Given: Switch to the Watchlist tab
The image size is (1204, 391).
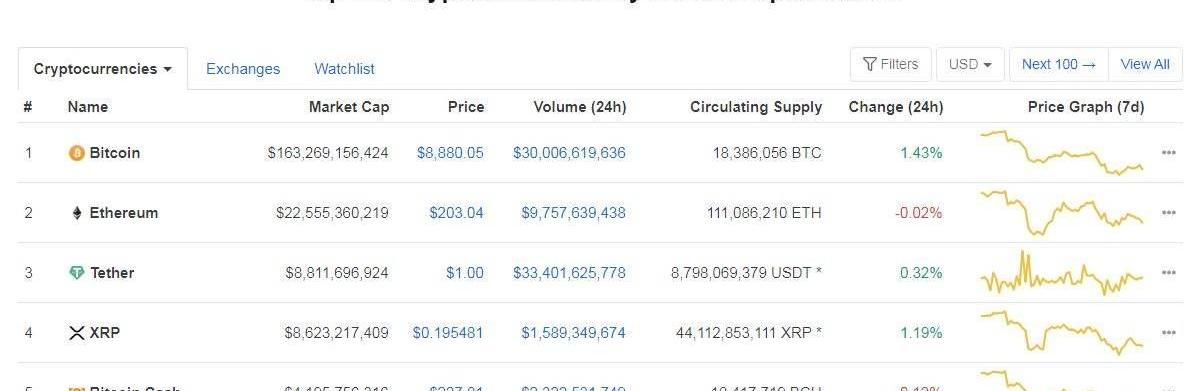Looking at the screenshot, I should [x=344, y=69].
